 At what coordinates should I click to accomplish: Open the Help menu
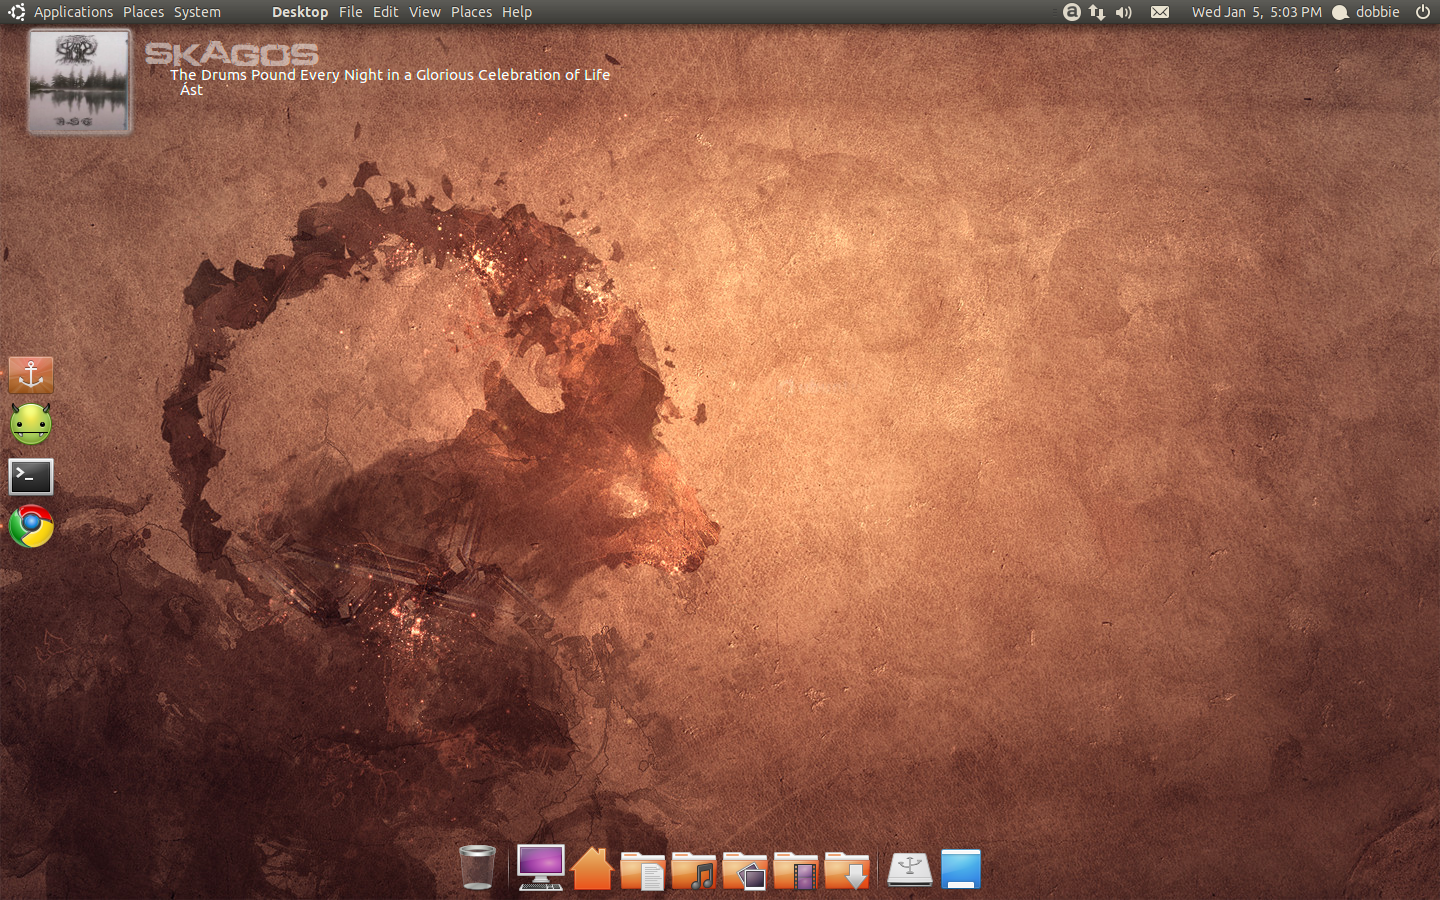pyautogui.click(x=517, y=12)
